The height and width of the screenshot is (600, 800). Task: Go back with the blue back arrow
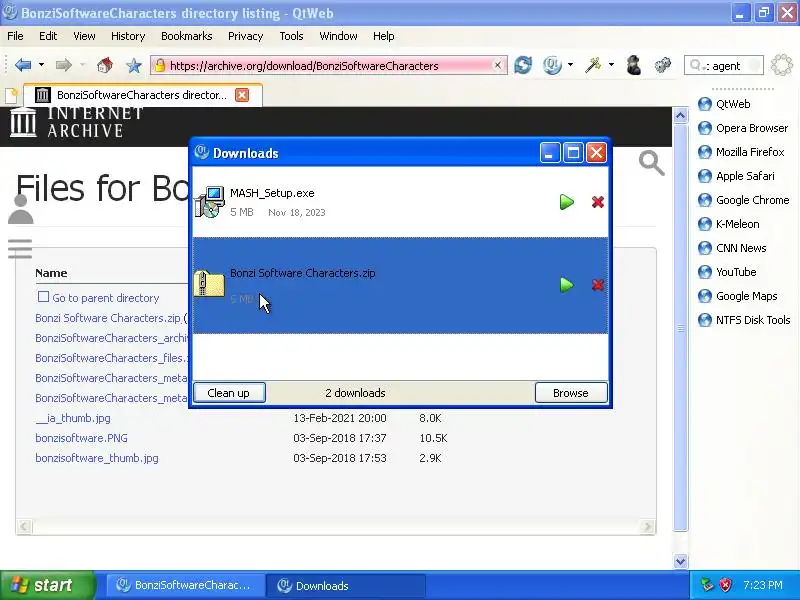(x=23, y=65)
